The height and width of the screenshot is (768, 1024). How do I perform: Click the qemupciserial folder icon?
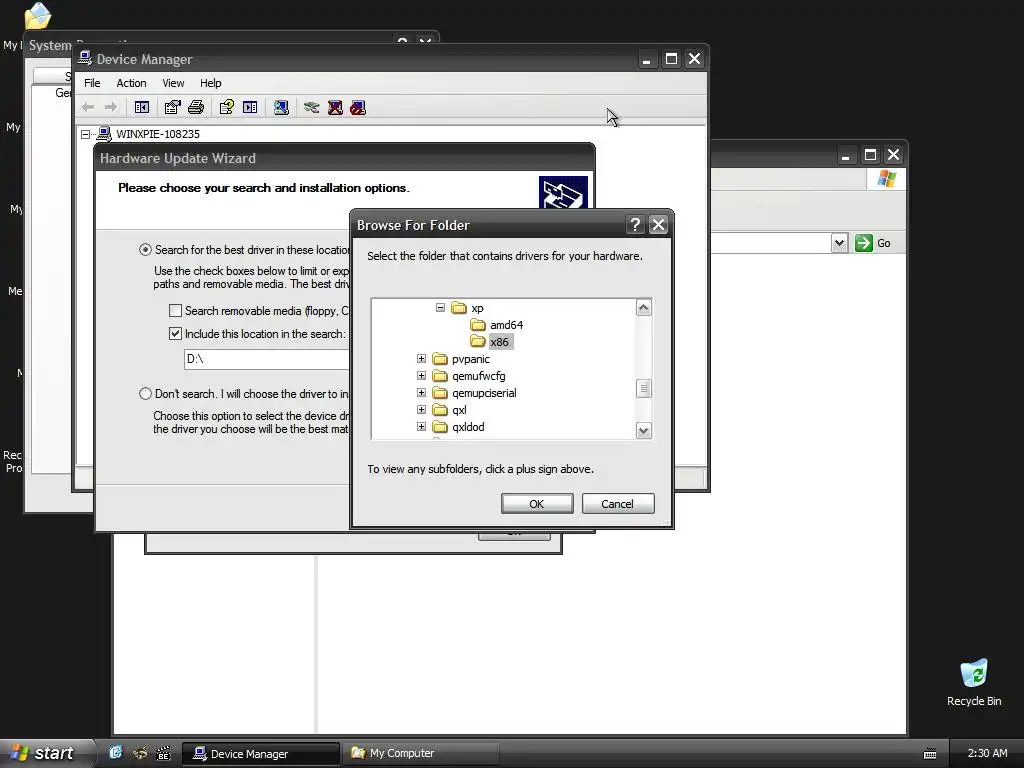tap(440, 392)
